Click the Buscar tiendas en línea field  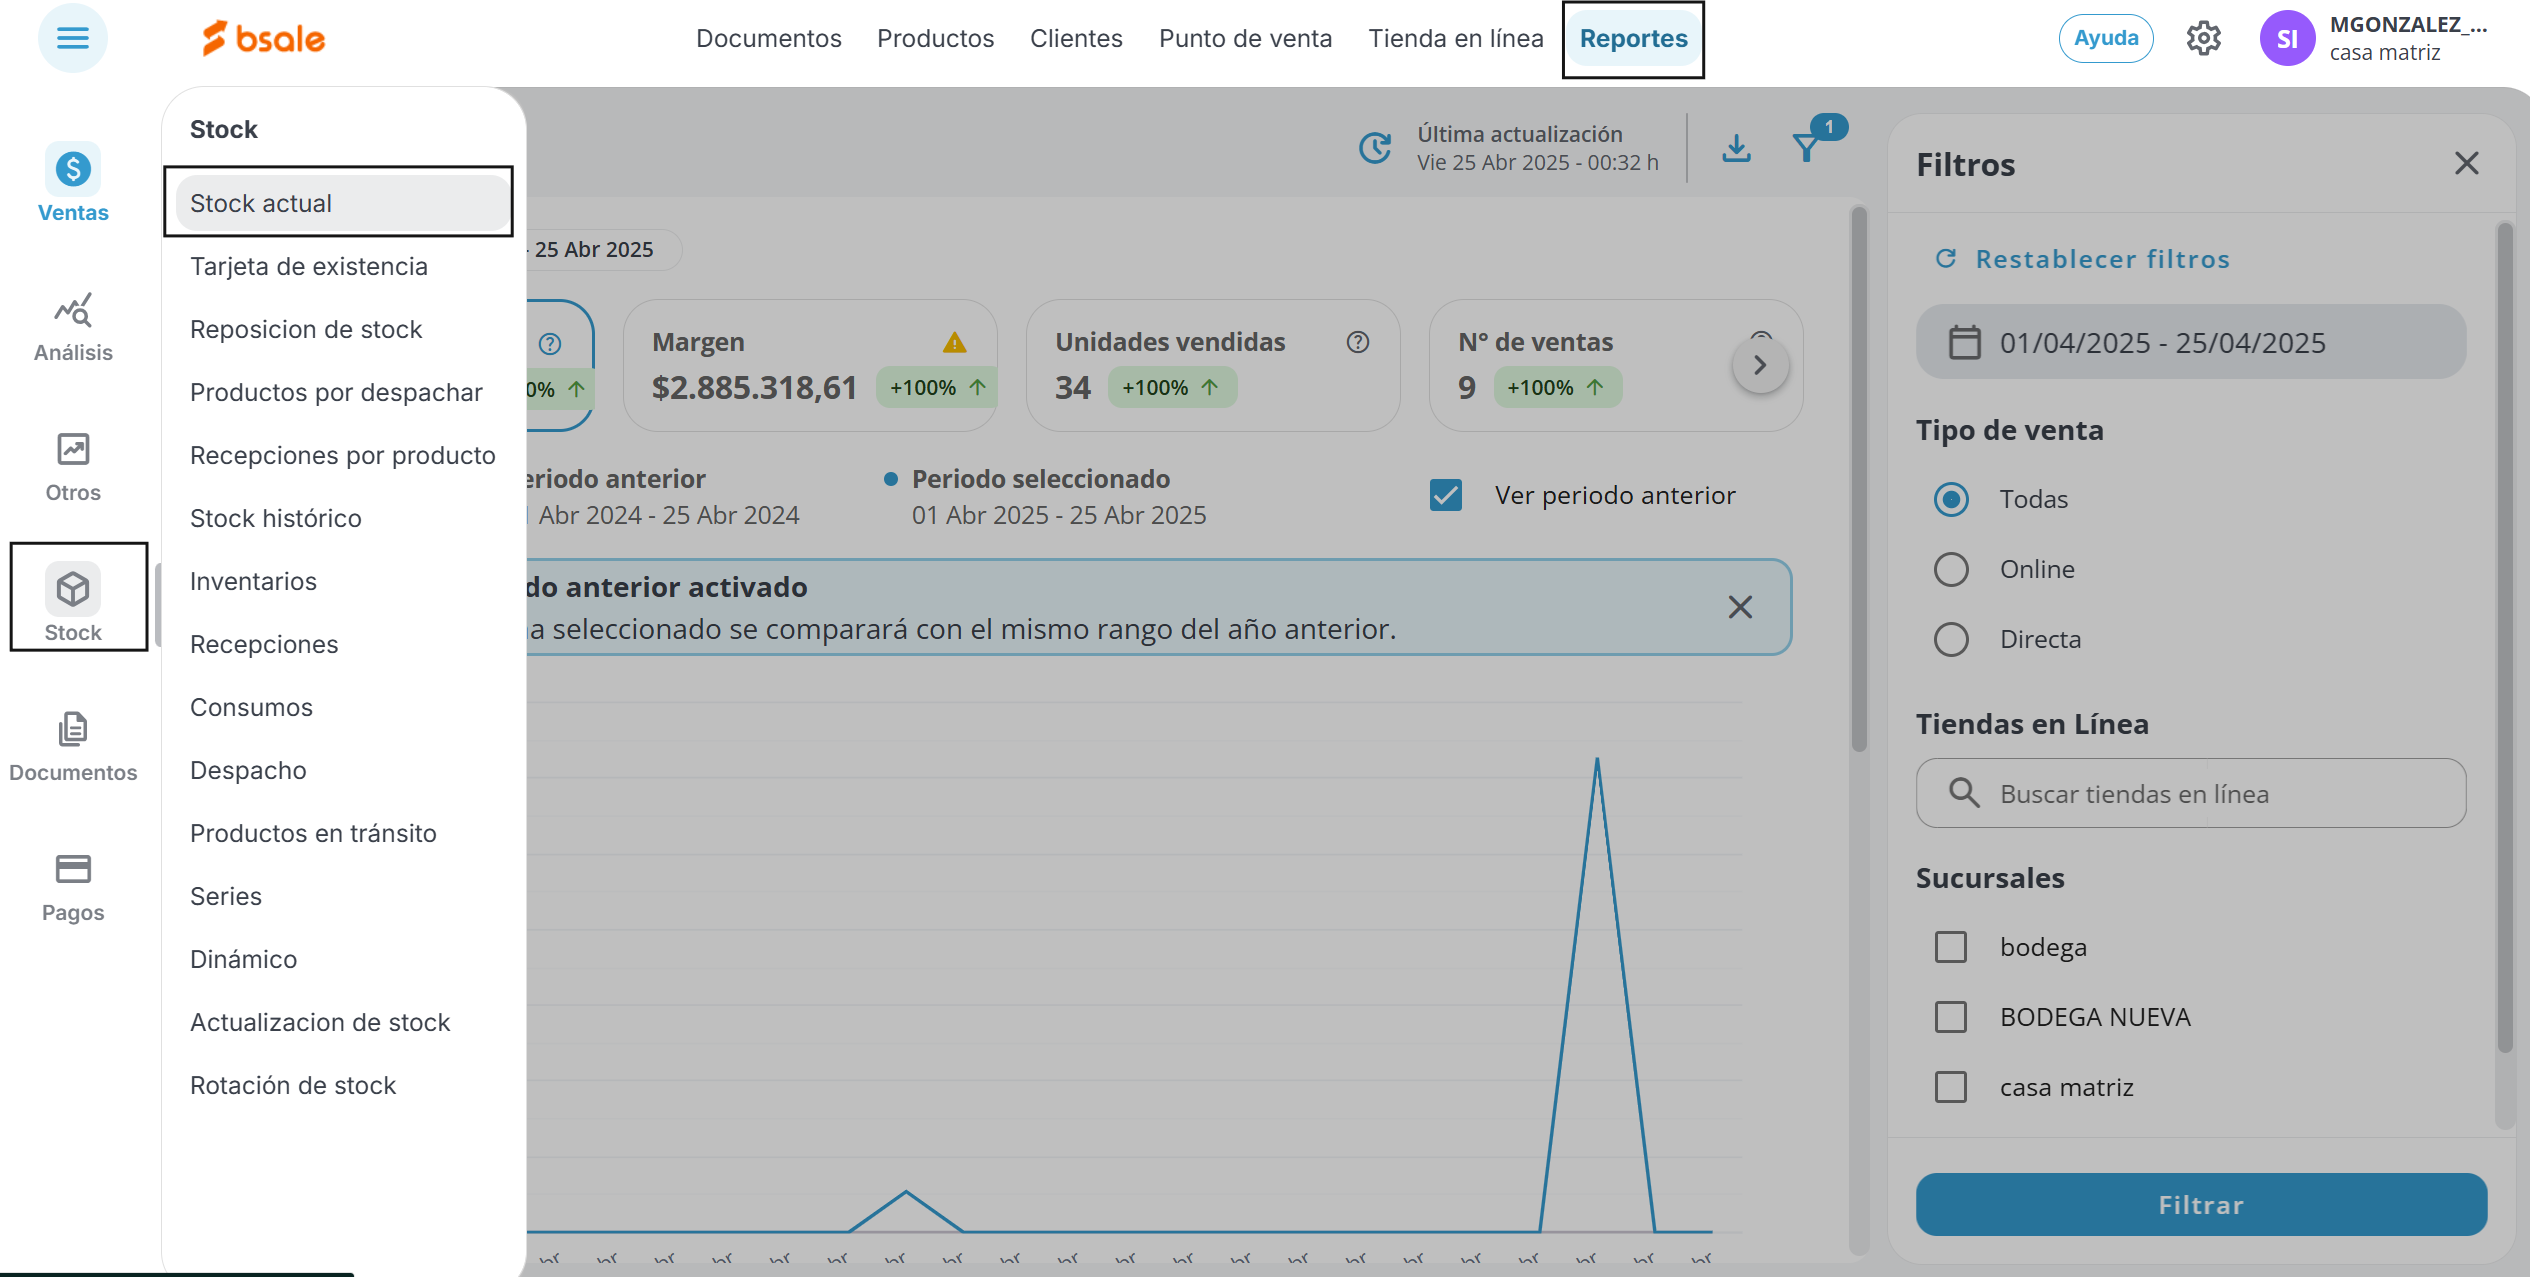(x=2190, y=793)
